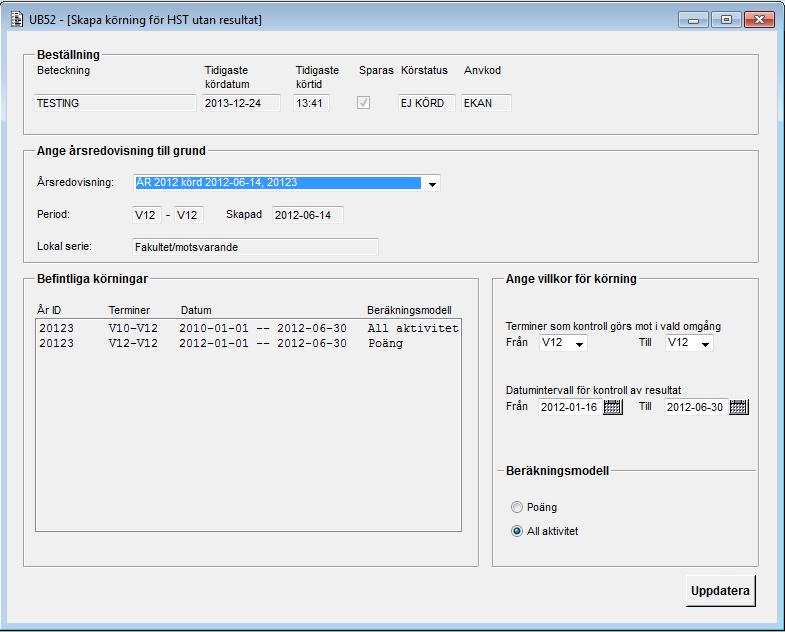Click the Datum column header

[x=196, y=310]
